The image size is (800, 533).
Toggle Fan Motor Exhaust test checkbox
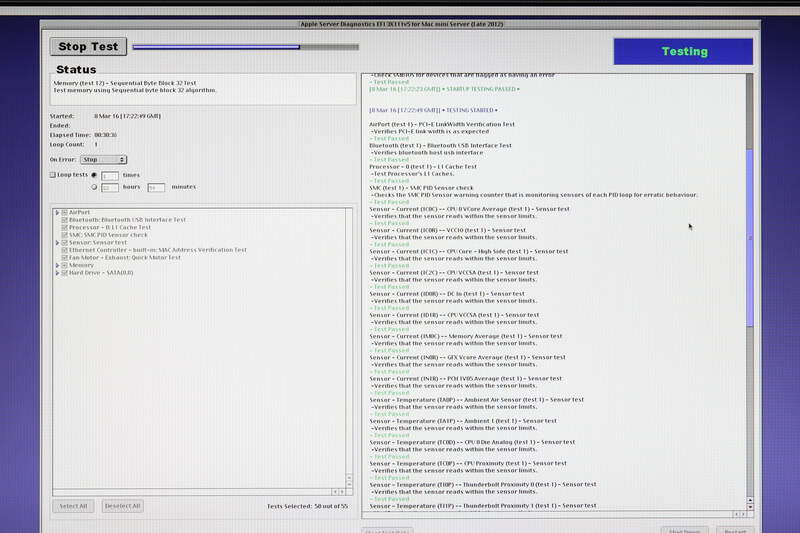[65, 257]
